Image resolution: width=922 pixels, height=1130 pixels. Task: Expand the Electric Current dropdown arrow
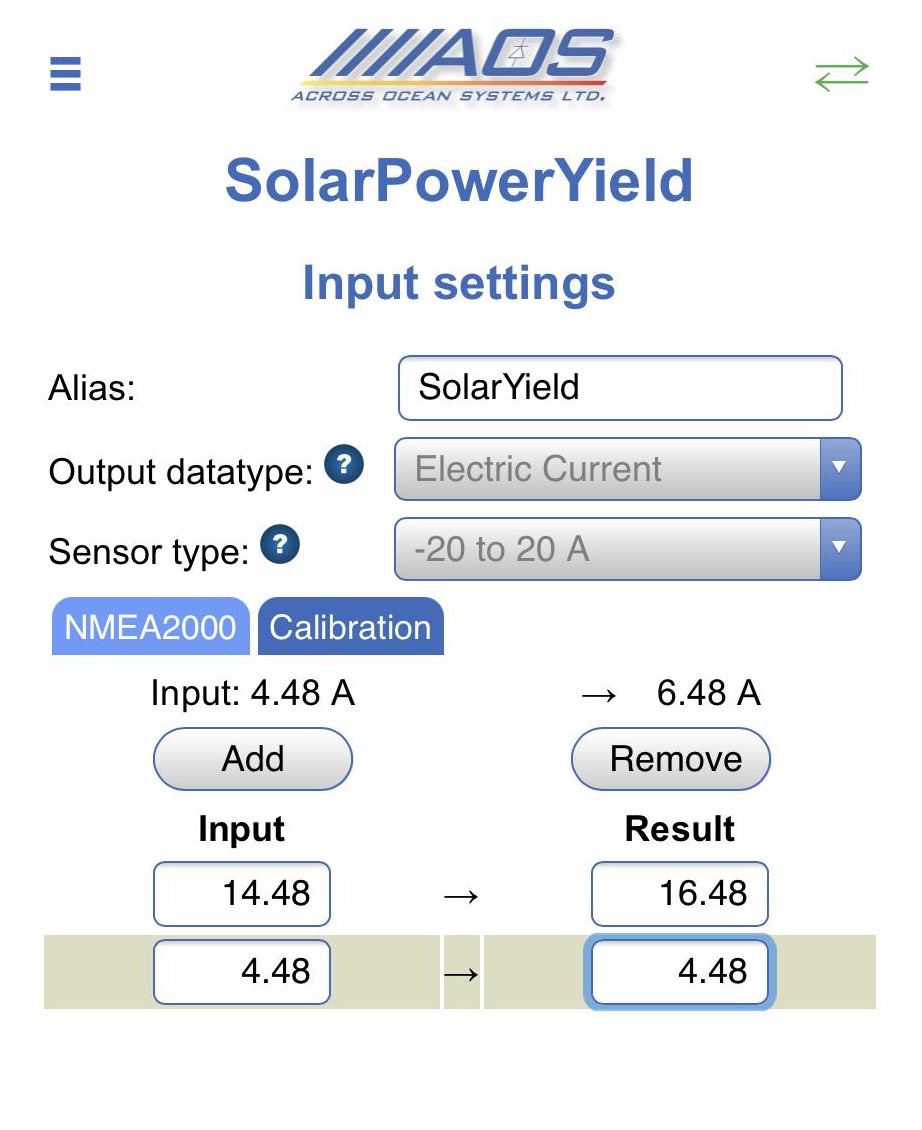coord(840,468)
